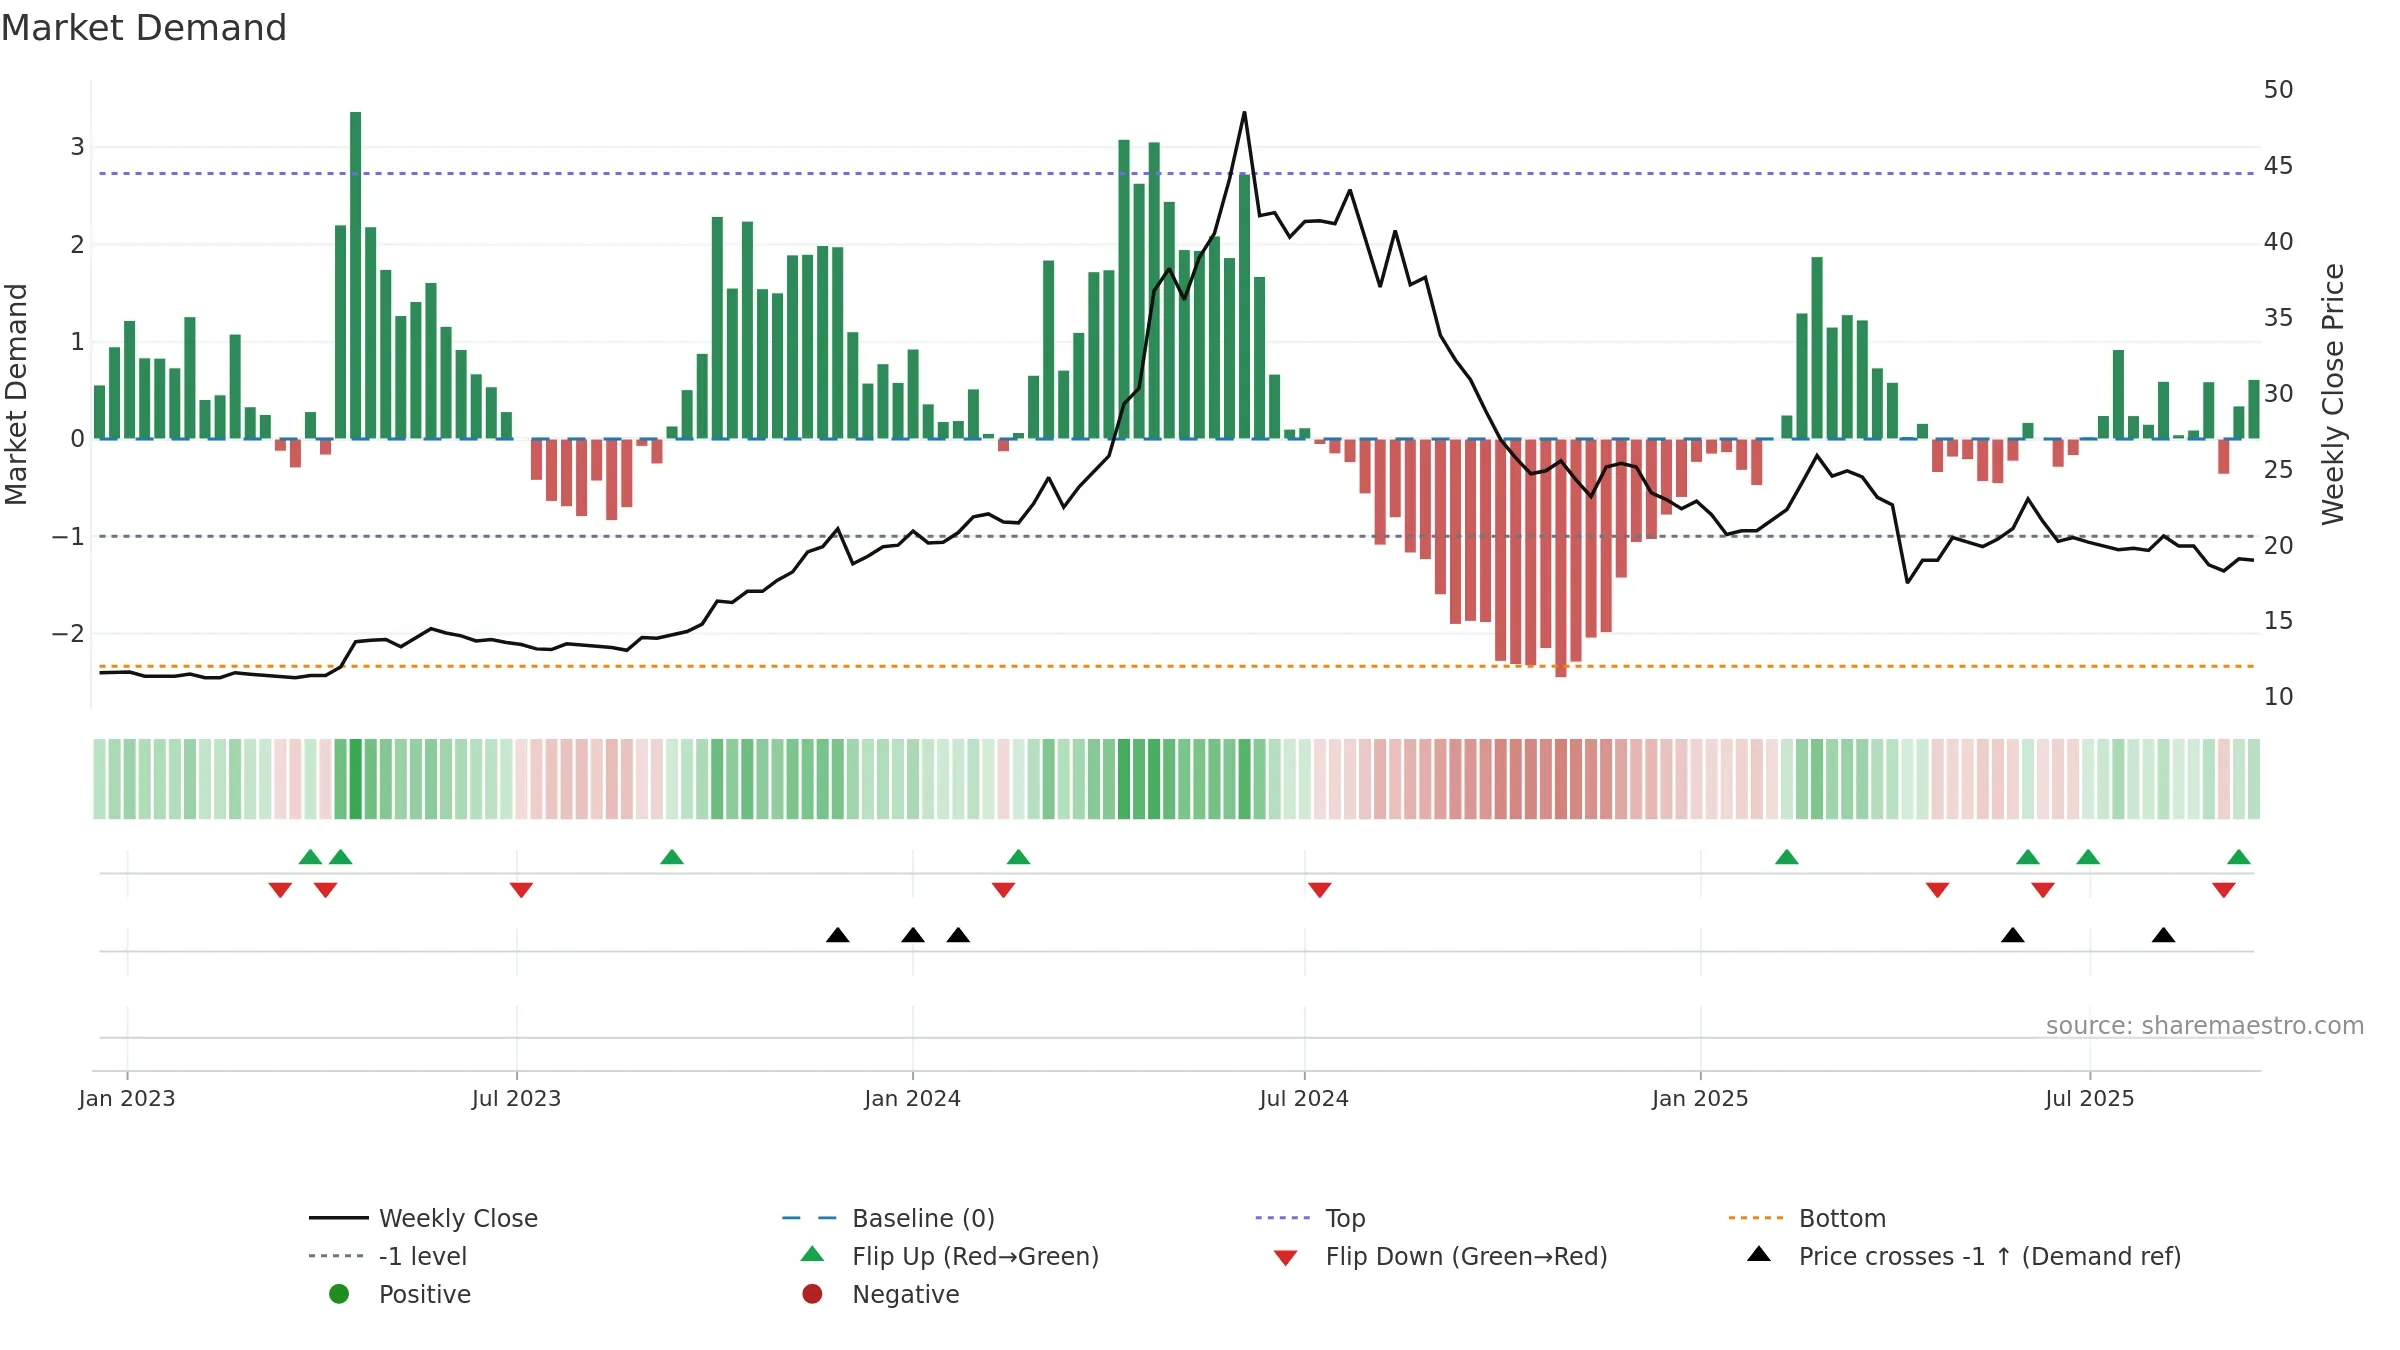Click the Jan 2024 axis label
Screen dimensions: 2400x1350
[913, 1099]
